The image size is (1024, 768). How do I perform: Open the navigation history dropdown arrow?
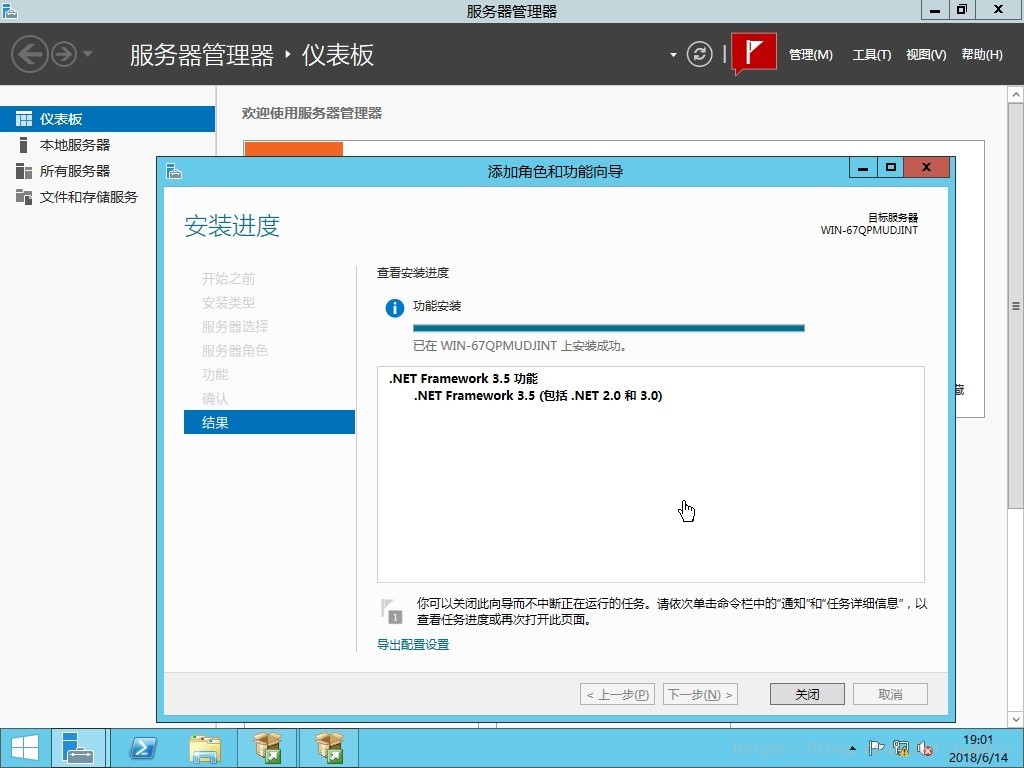coord(88,54)
